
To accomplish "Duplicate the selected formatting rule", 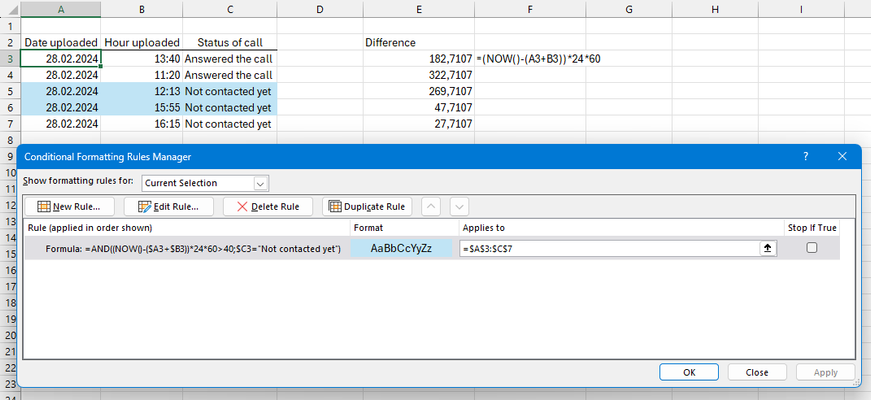I will click(x=367, y=207).
